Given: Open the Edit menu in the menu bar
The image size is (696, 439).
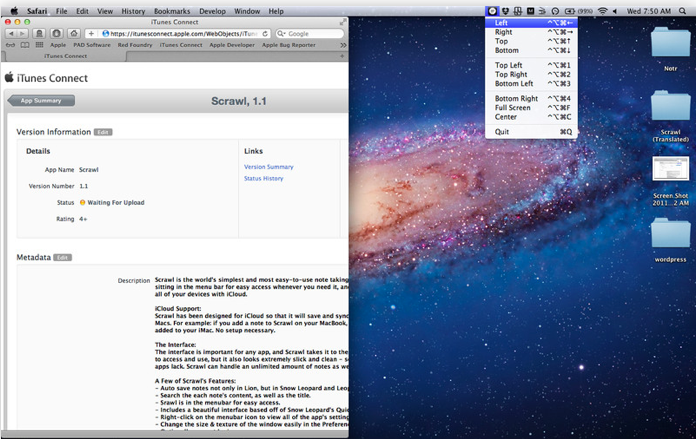Looking at the screenshot, I should [83, 11].
